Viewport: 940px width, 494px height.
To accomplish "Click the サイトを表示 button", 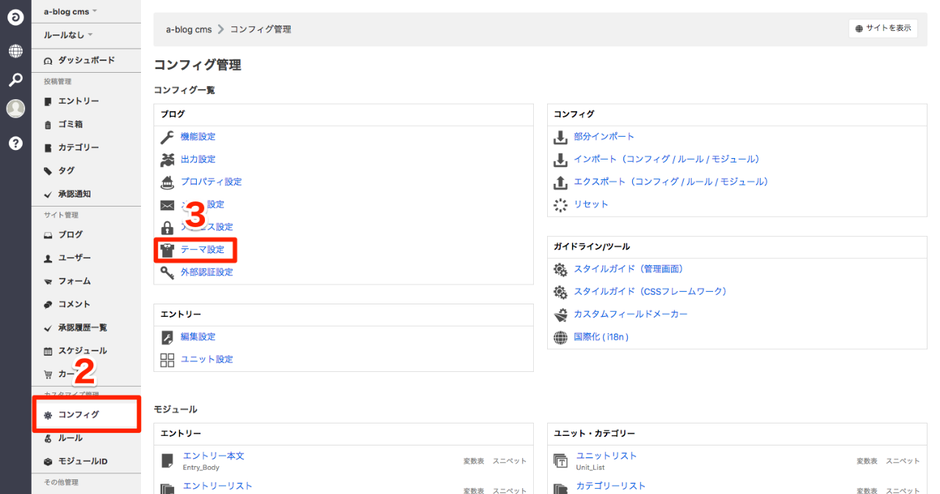I will click(883, 28).
